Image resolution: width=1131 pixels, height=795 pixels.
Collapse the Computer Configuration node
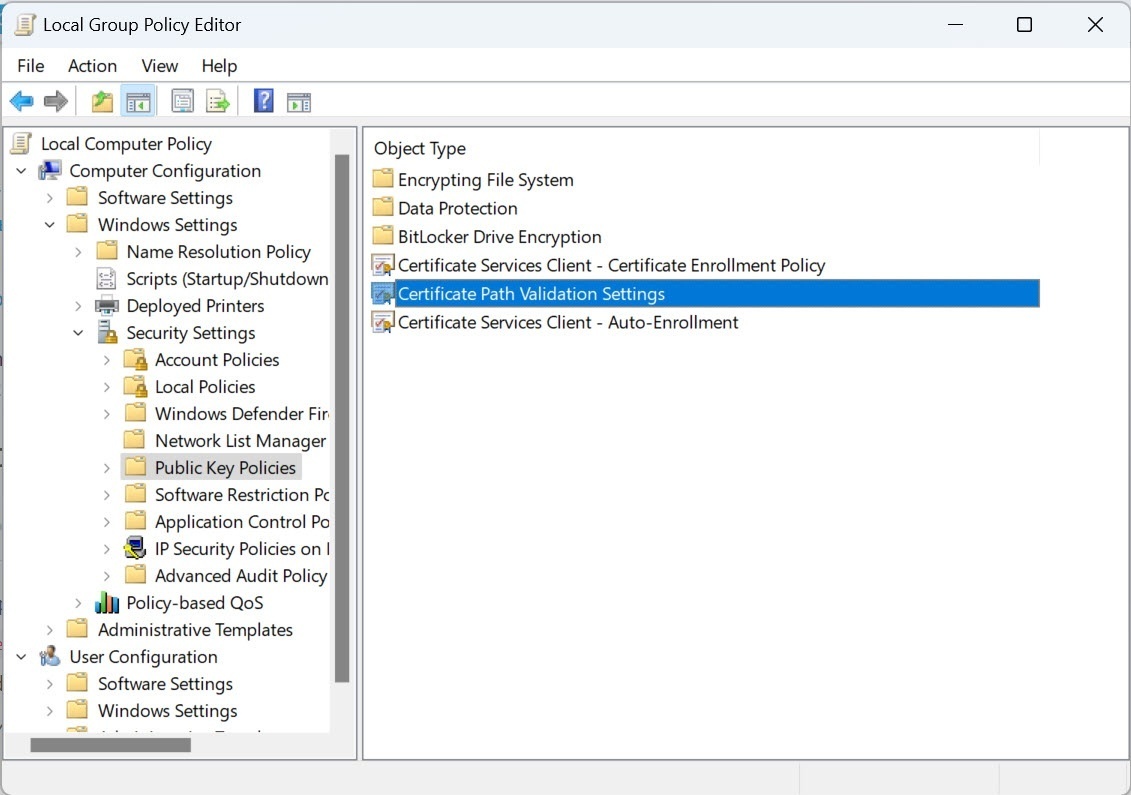click(21, 171)
